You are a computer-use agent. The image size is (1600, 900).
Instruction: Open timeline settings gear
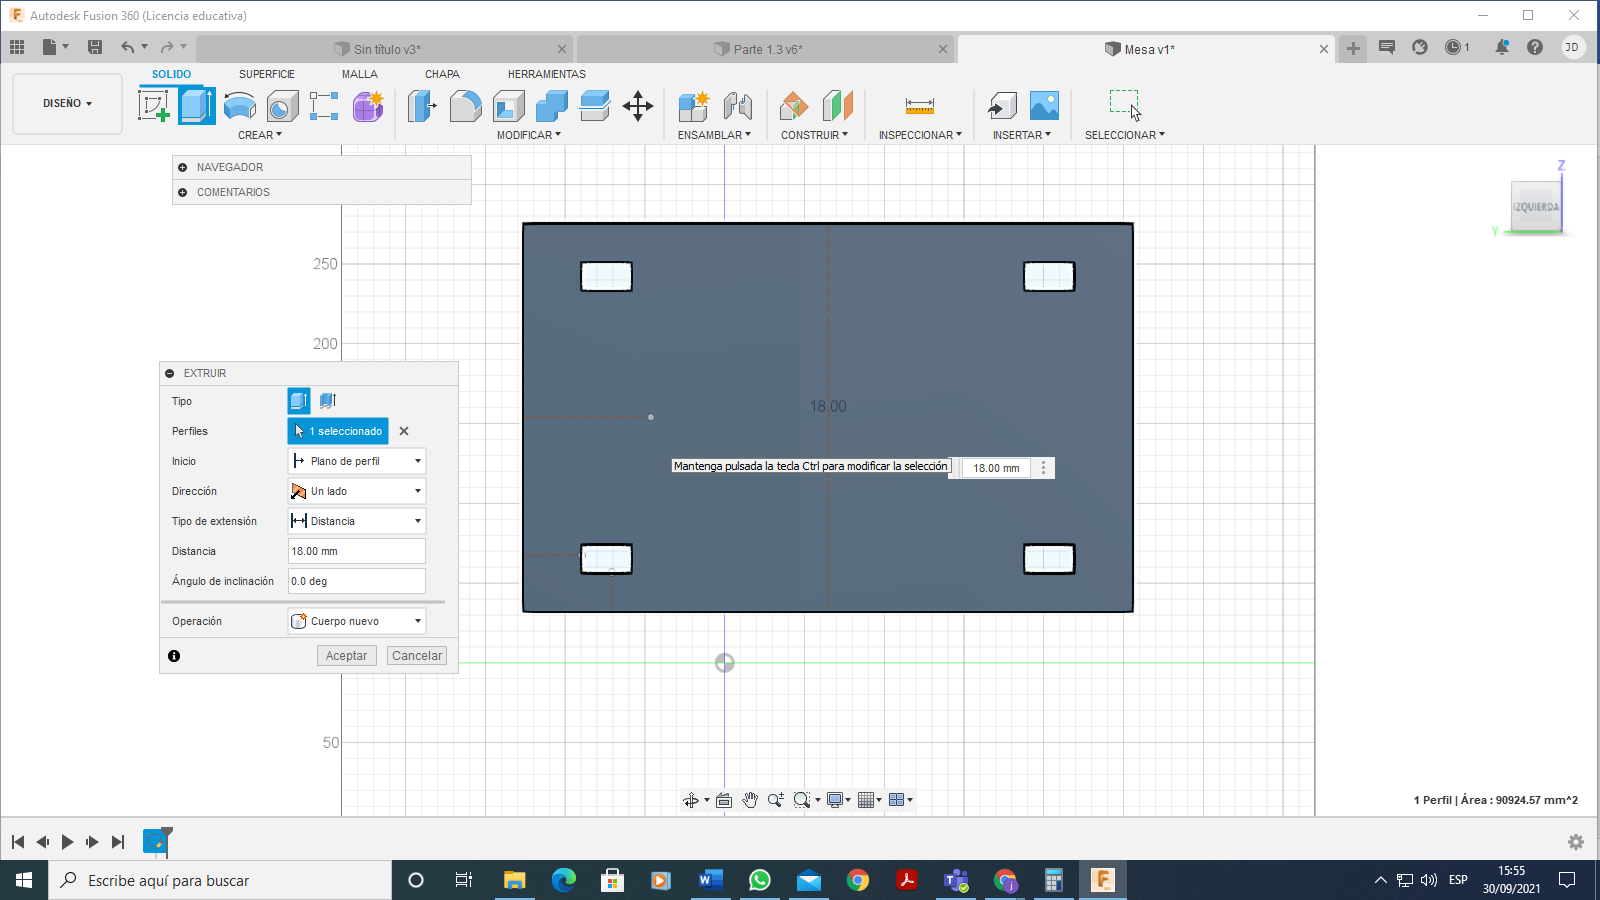pos(1576,842)
